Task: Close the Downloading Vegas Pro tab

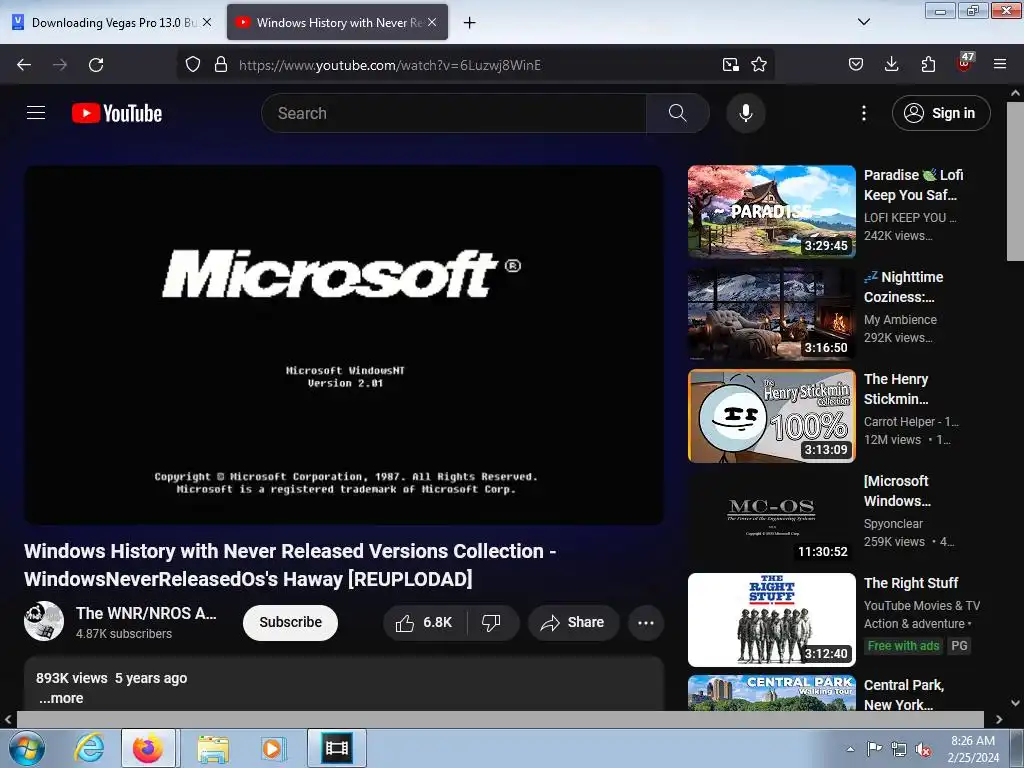Action: 206,22
